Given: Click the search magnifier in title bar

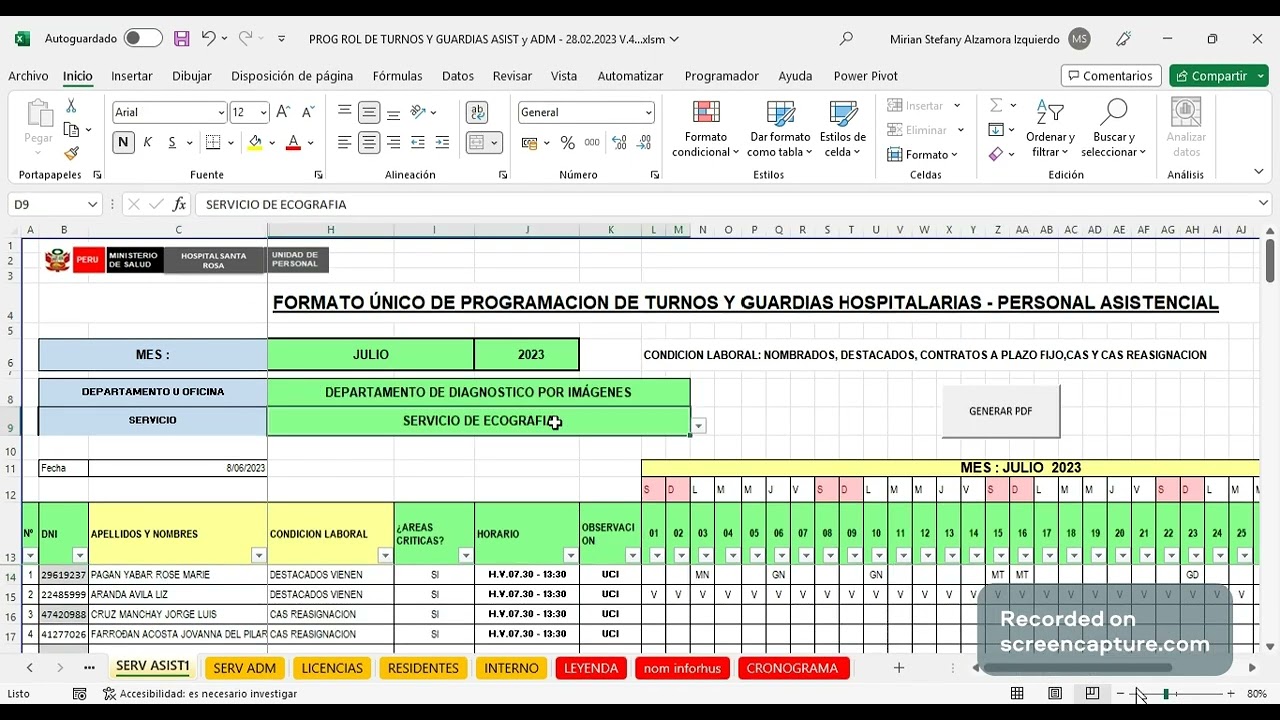Looking at the screenshot, I should [846, 39].
